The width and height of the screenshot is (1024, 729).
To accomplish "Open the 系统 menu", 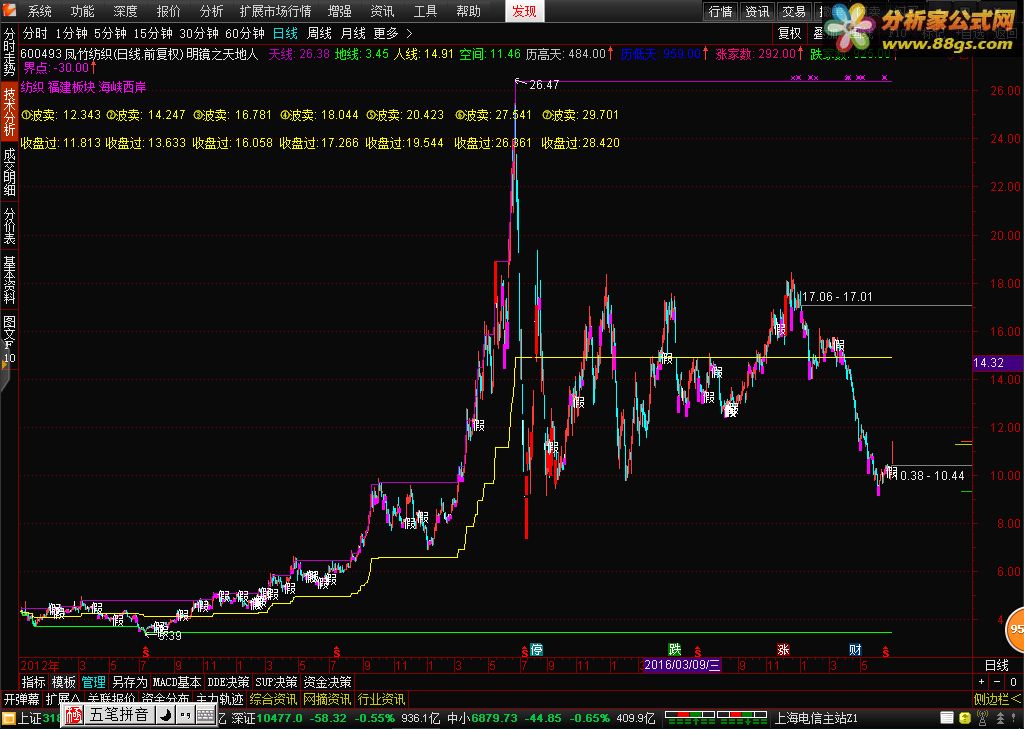I will [39, 10].
